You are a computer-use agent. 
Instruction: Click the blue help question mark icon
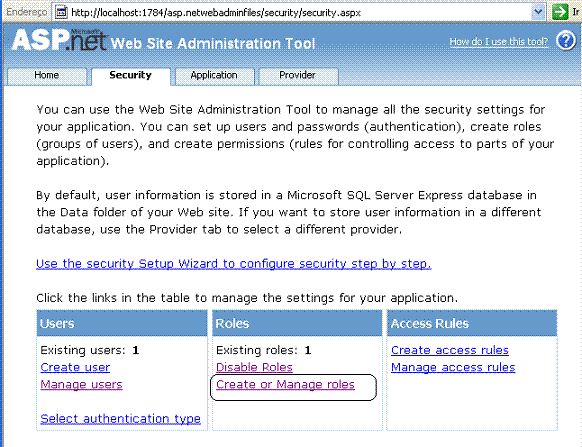(x=566, y=40)
